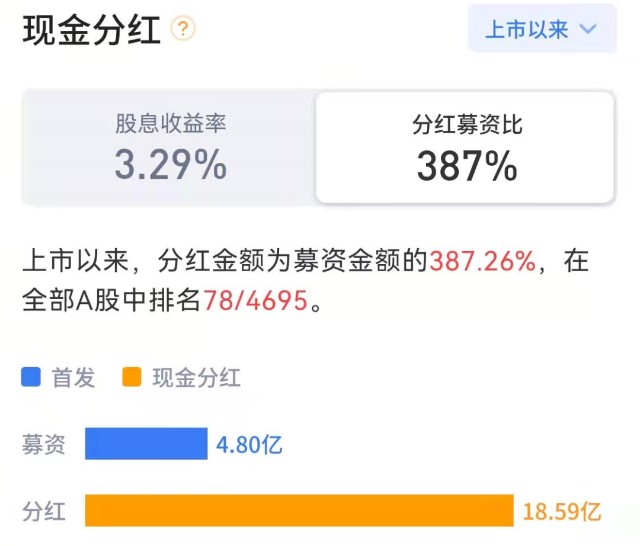Click the 分红 row label
Viewport: 640px width, 546px height.
[44, 511]
